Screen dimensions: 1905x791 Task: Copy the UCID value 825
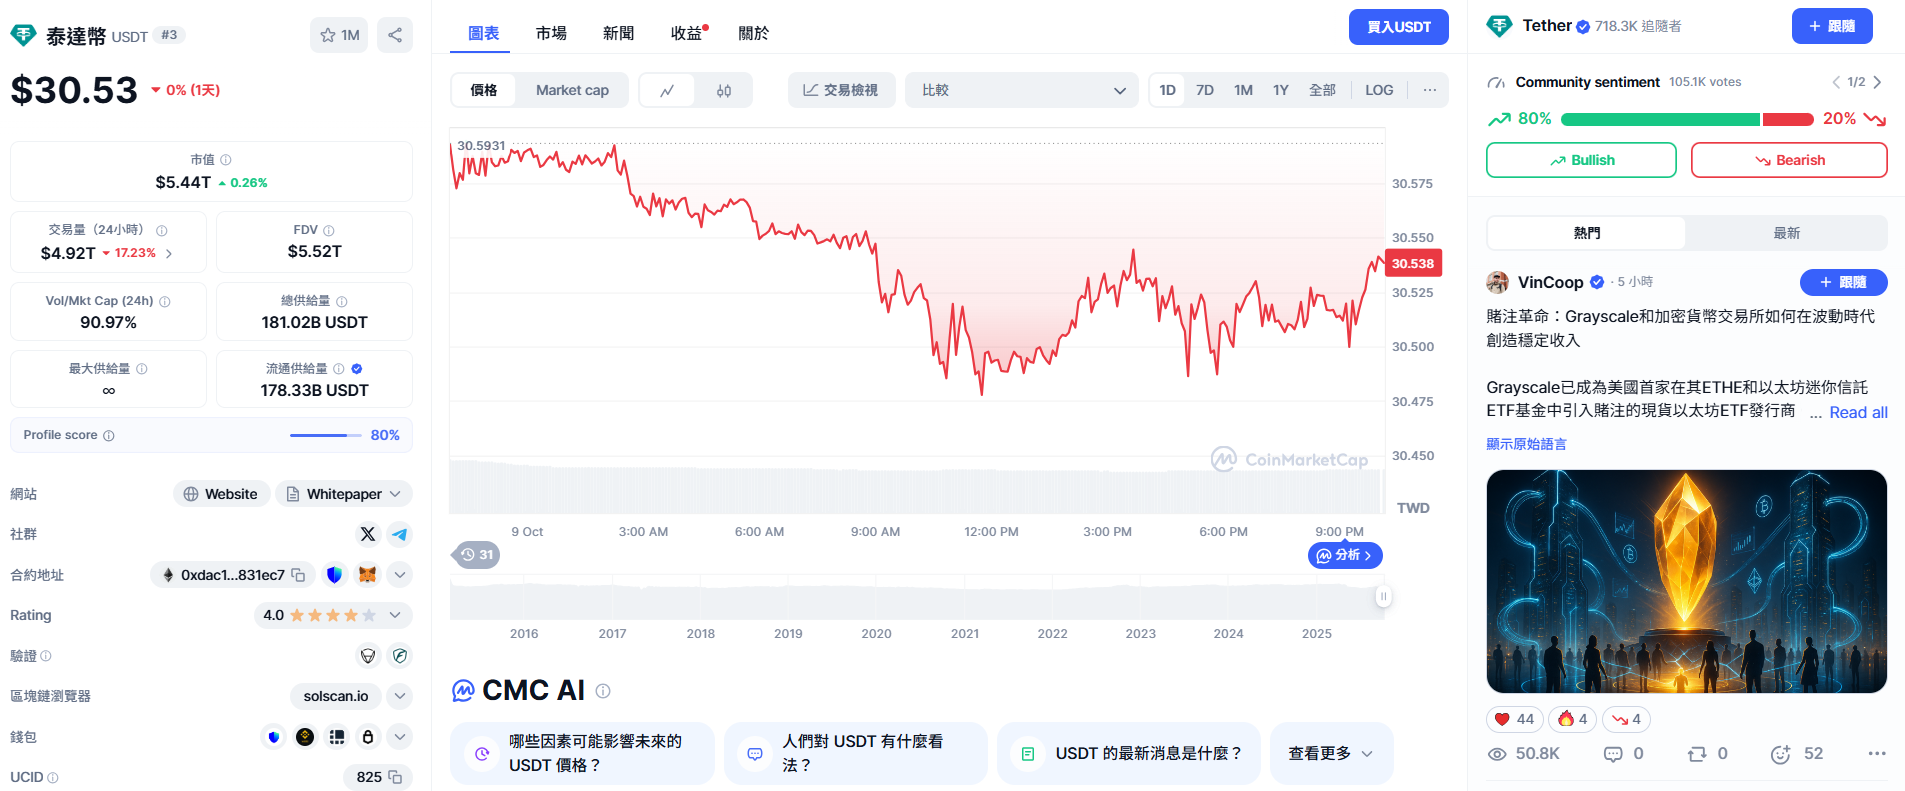click(395, 777)
